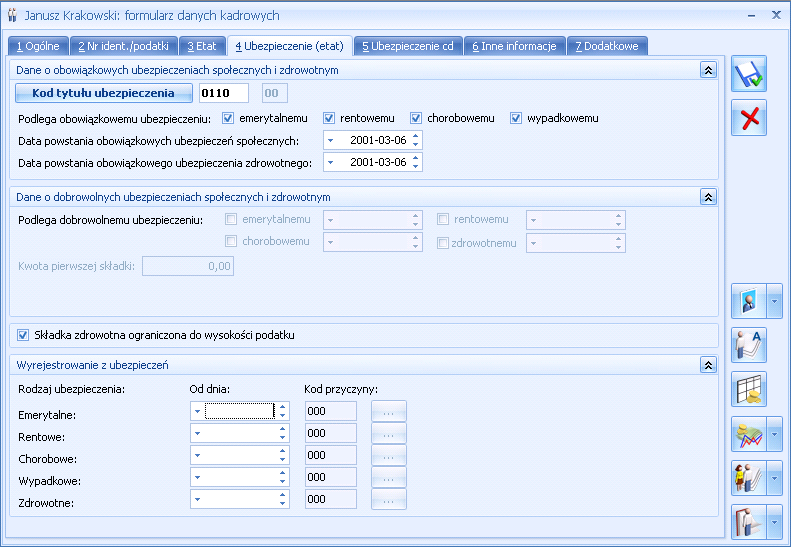Switch to 3 Etat tab
The width and height of the screenshot is (791, 547).
coord(202,46)
